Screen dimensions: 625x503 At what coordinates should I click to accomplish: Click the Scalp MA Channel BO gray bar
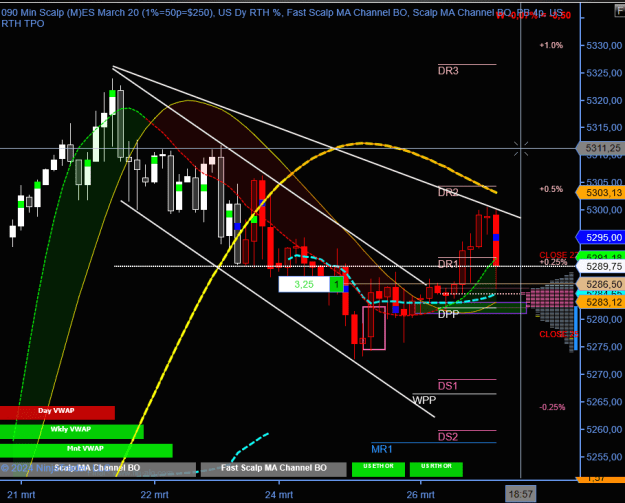click(x=98, y=469)
